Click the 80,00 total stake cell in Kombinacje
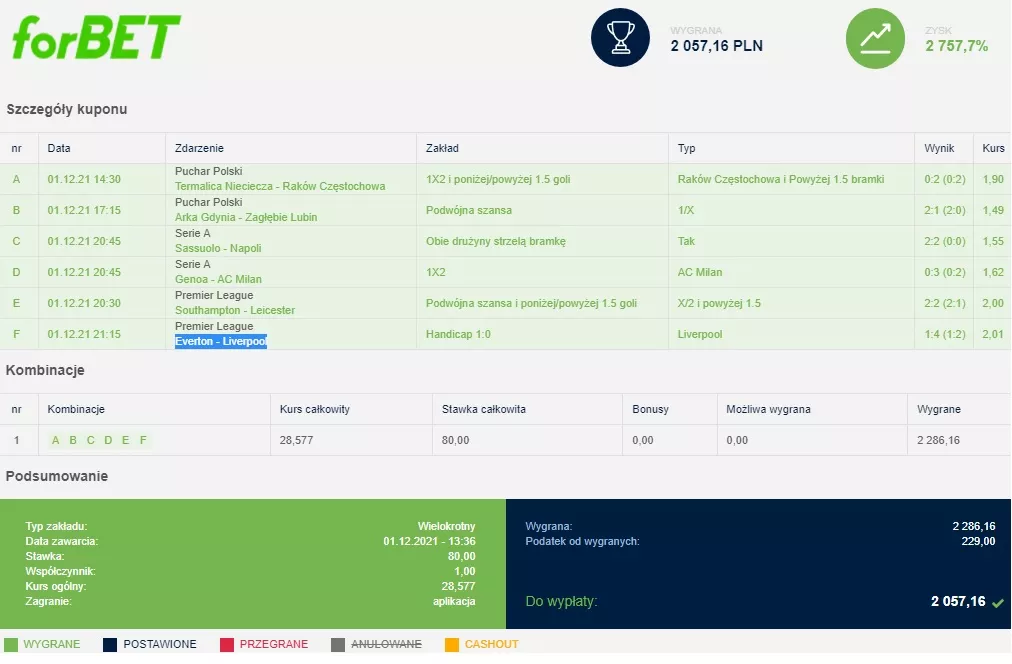This screenshot has width=1012, height=664. coord(456,440)
